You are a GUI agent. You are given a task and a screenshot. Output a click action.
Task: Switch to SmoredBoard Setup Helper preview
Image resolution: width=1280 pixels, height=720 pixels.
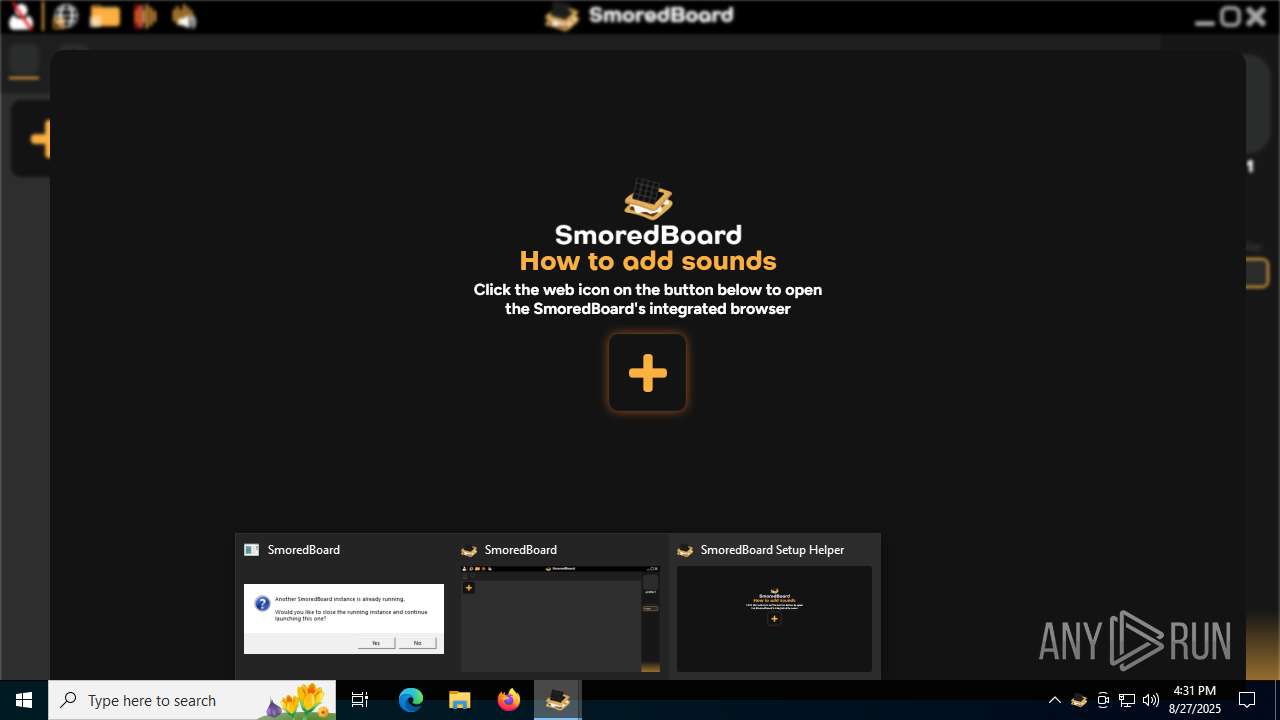[774, 607]
